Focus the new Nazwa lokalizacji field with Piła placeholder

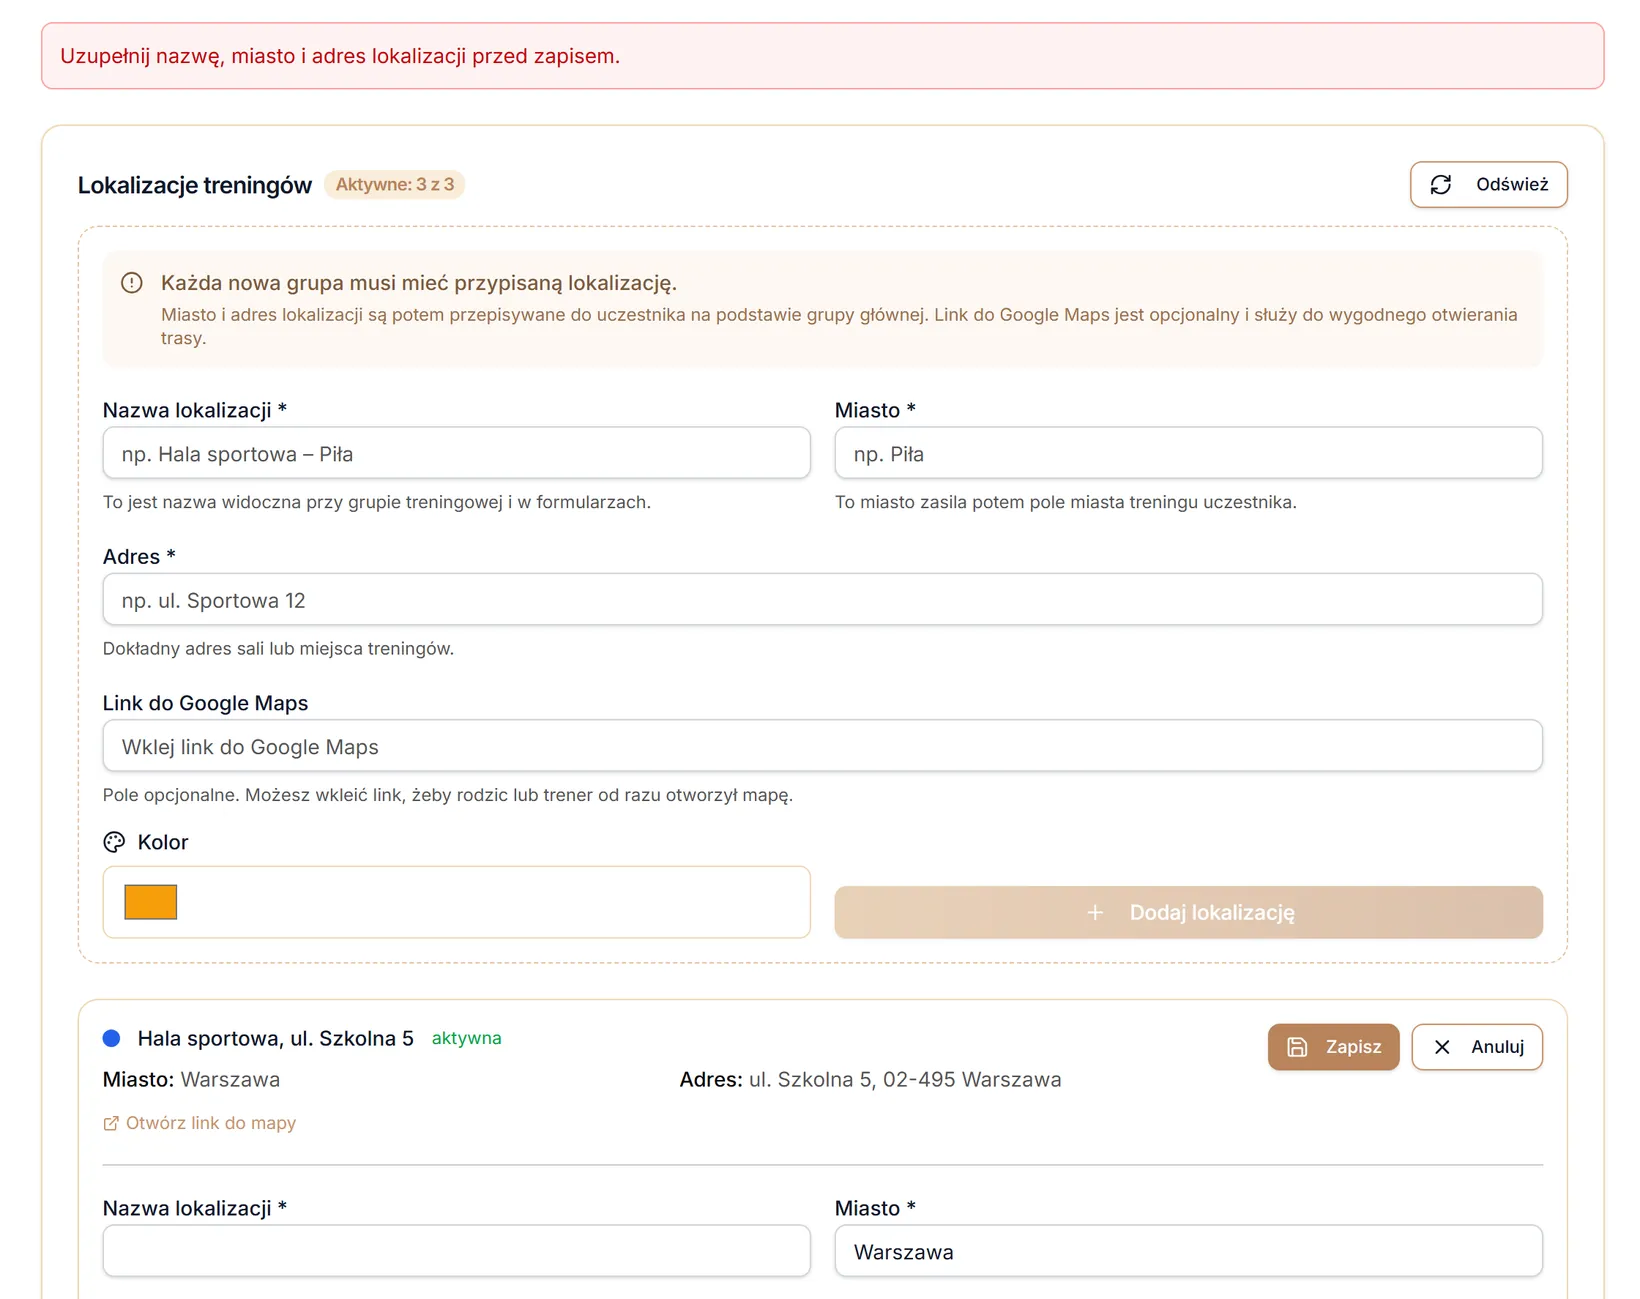point(456,454)
